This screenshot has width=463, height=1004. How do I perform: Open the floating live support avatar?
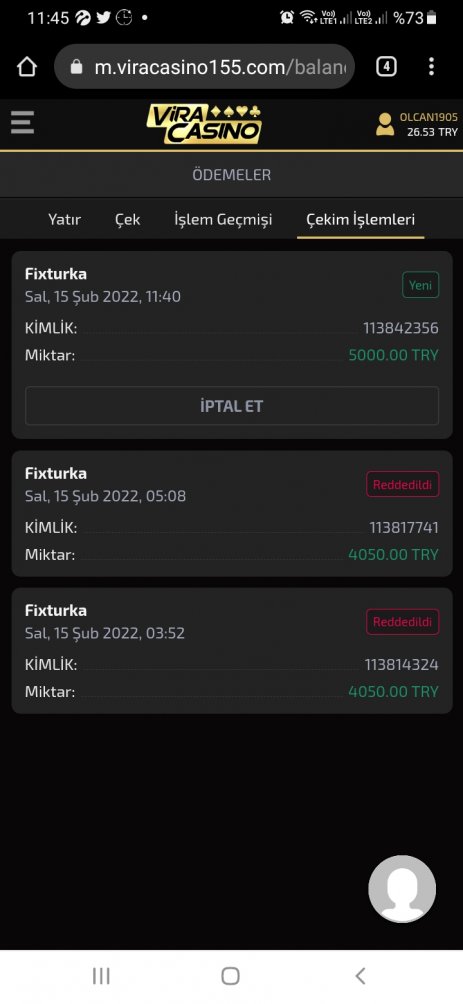(402, 889)
